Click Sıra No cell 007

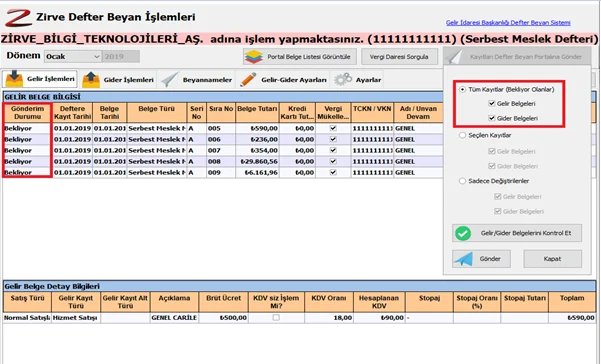point(221,151)
